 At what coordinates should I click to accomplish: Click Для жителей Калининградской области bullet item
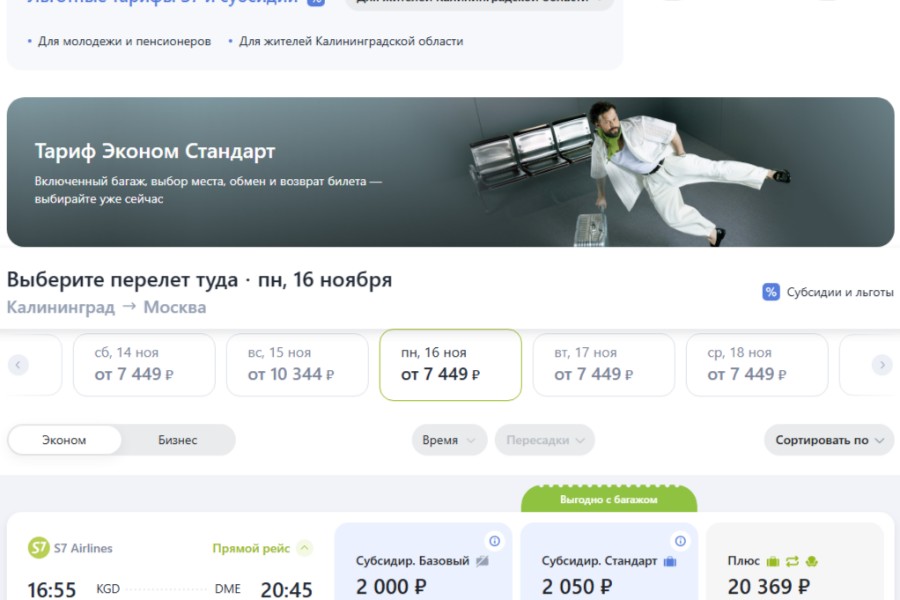pyautogui.click(x=351, y=41)
